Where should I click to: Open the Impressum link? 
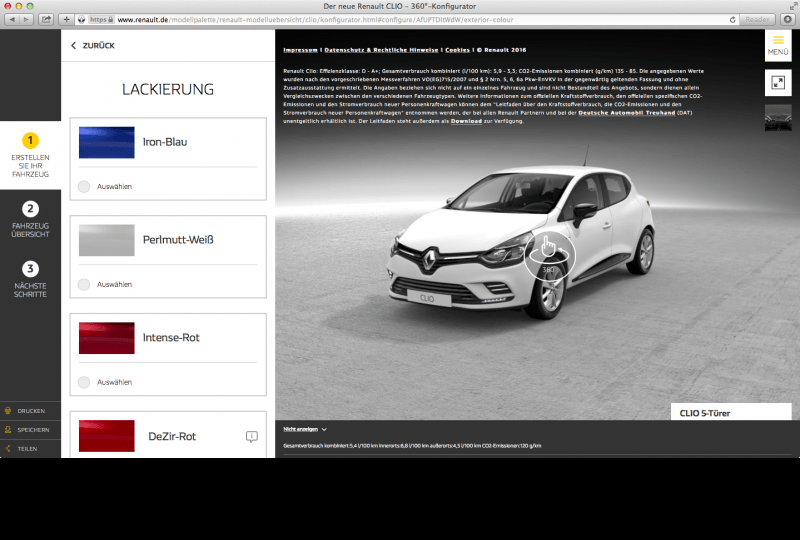301,50
